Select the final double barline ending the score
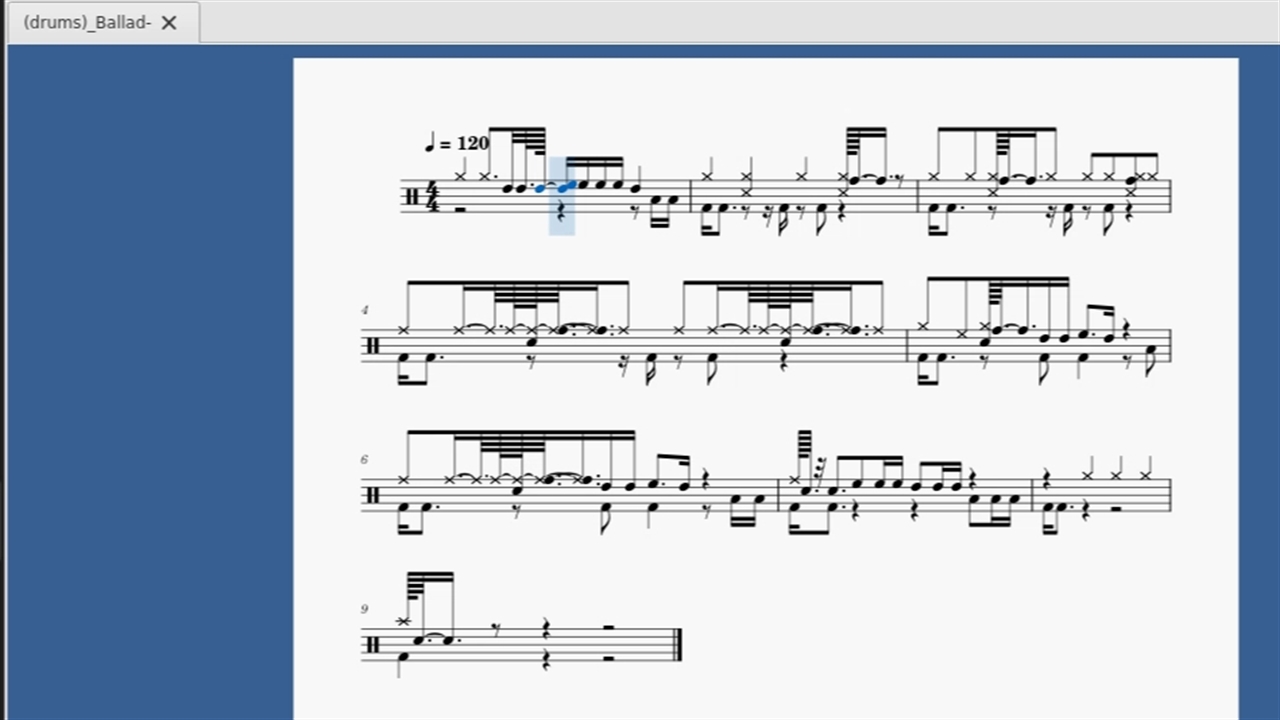Image resolution: width=1280 pixels, height=720 pixels. click(678, 645)
